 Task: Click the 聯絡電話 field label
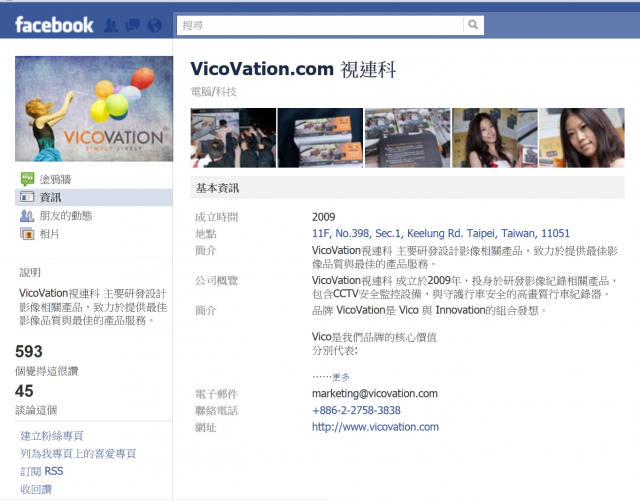point(216,411)
